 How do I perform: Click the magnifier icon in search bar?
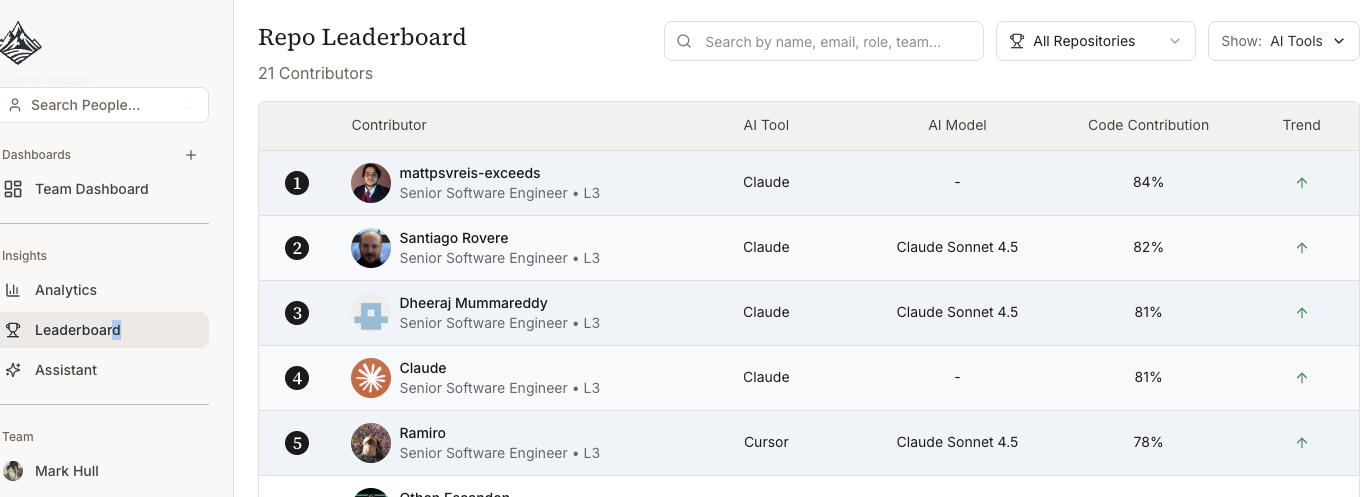[x=685, y=42]
